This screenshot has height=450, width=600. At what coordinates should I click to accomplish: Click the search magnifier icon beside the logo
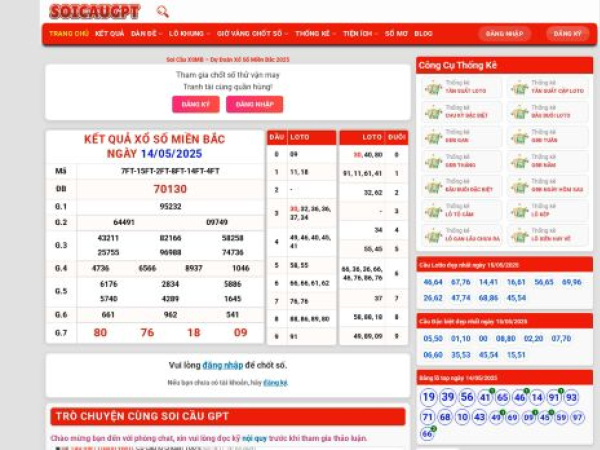coord(162,12)
